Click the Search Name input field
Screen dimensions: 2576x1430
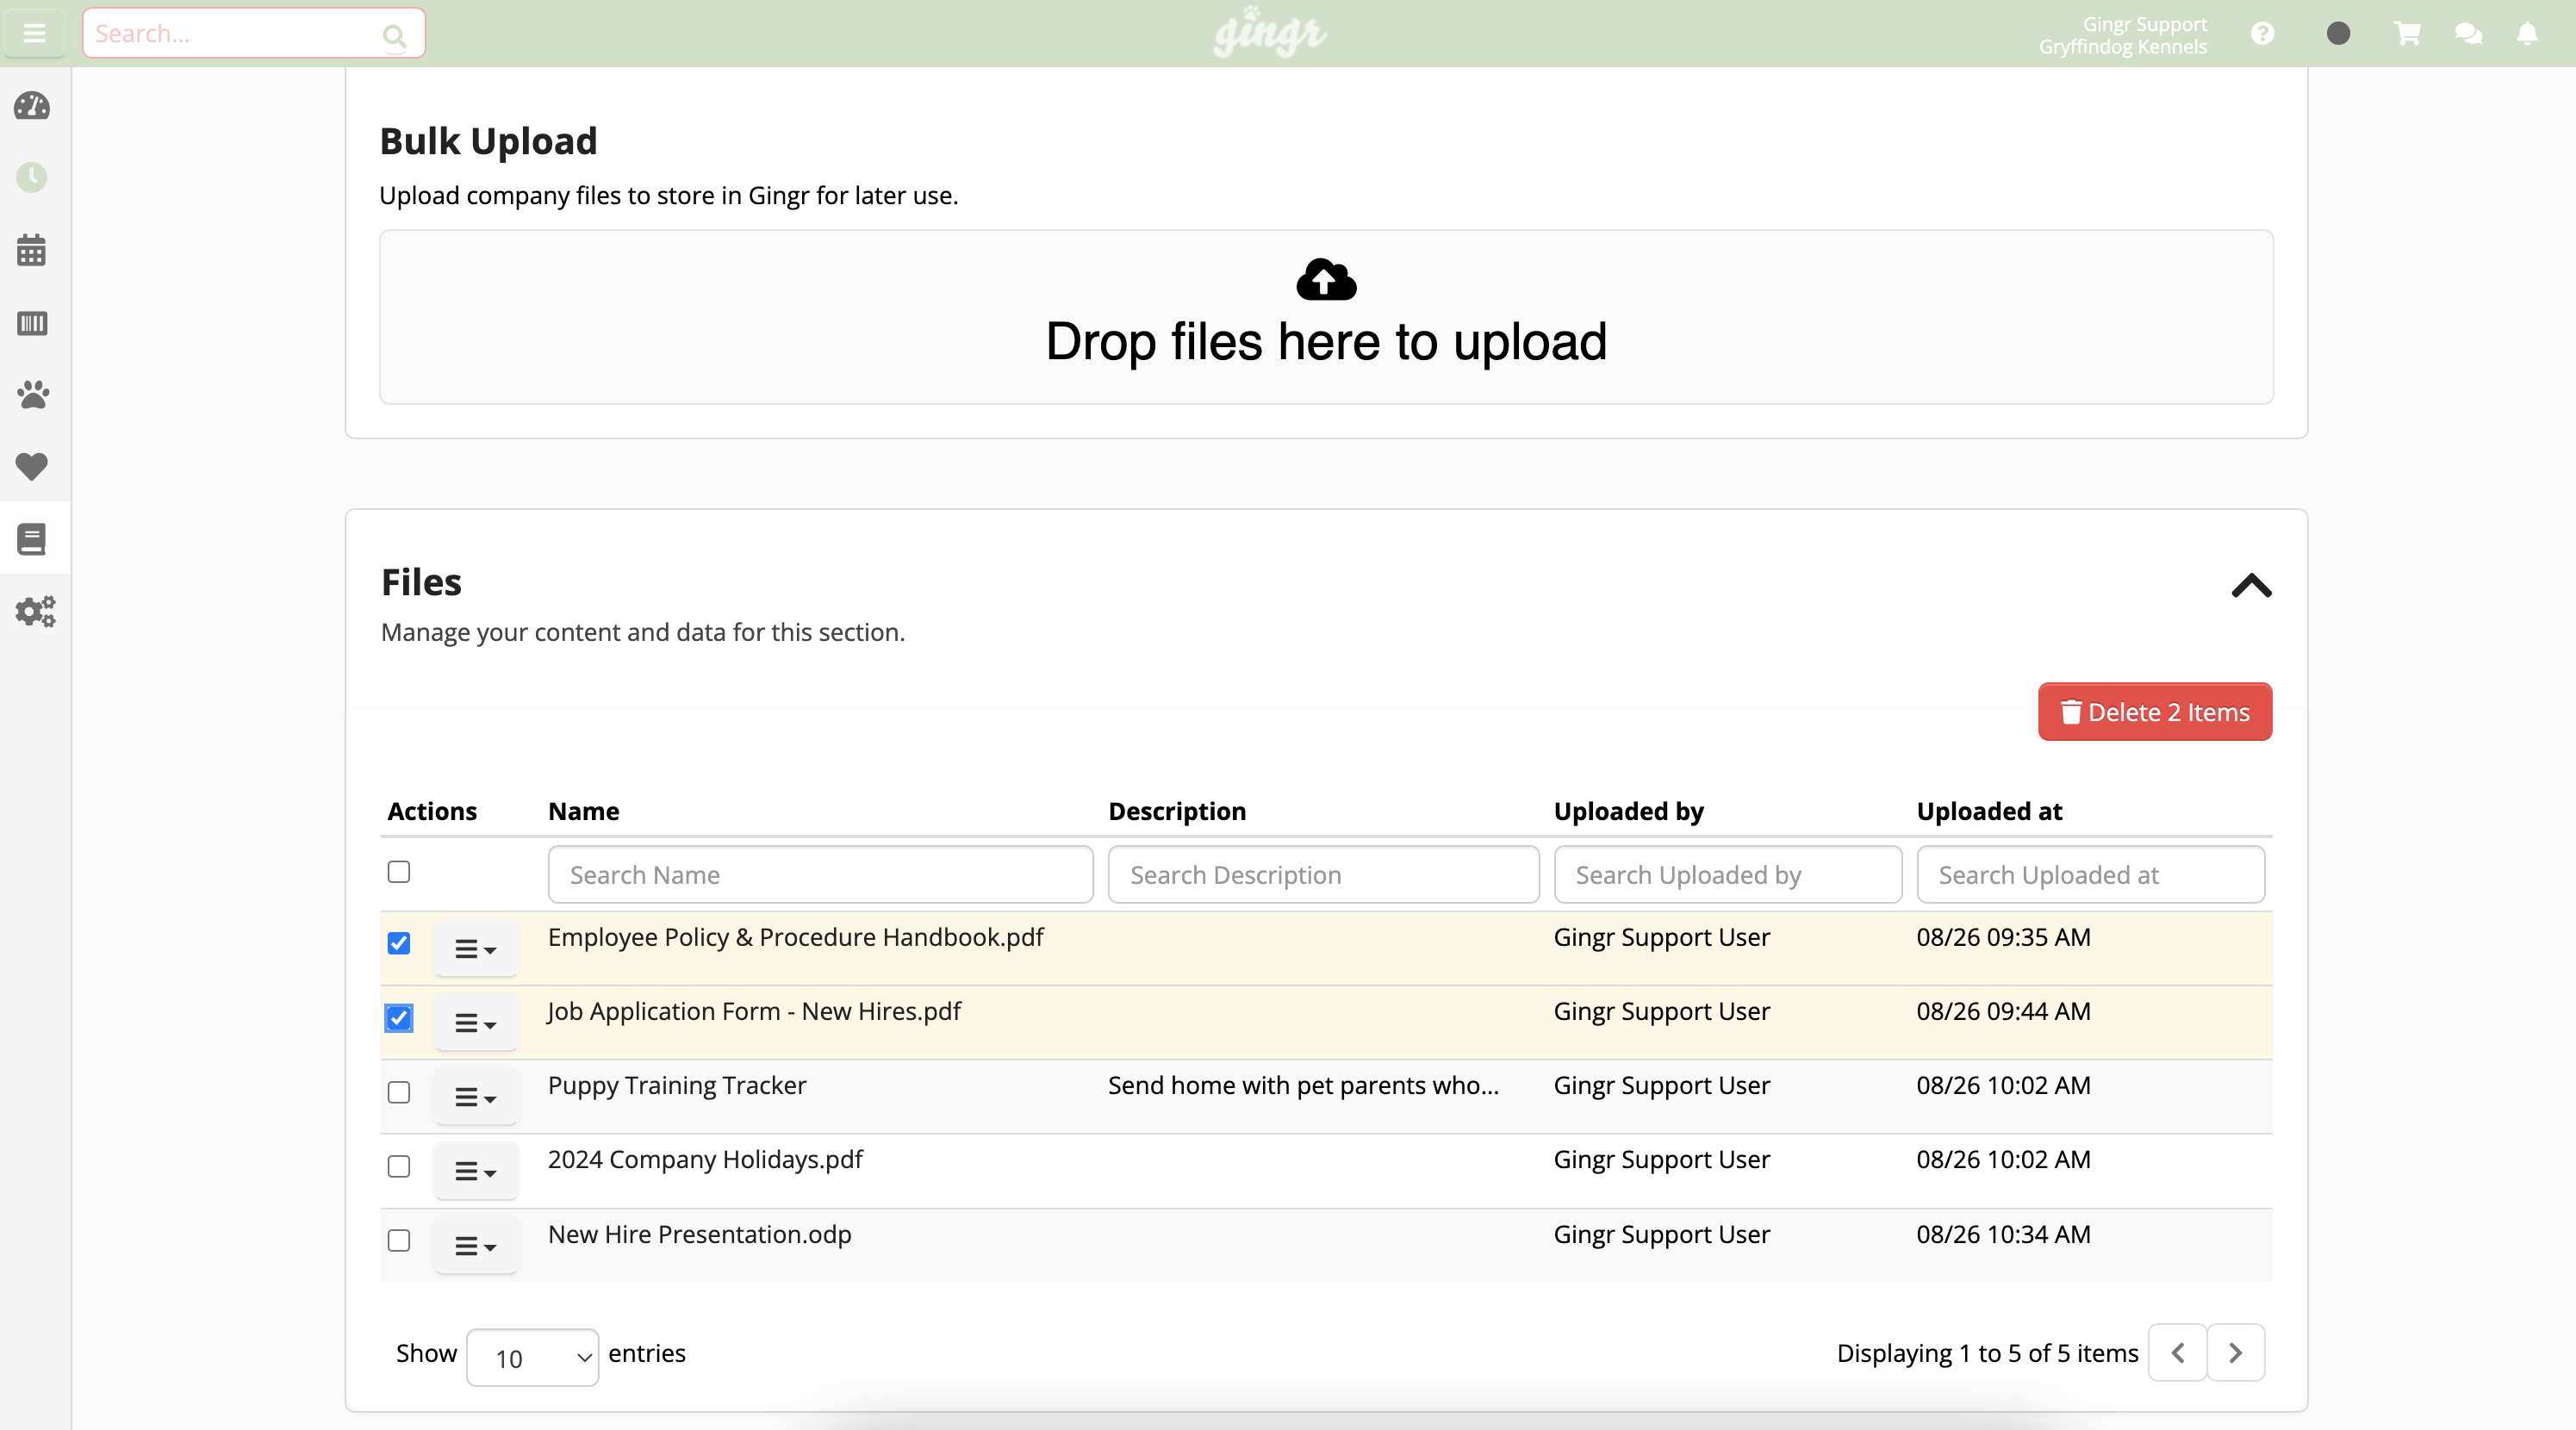(819, 874)
